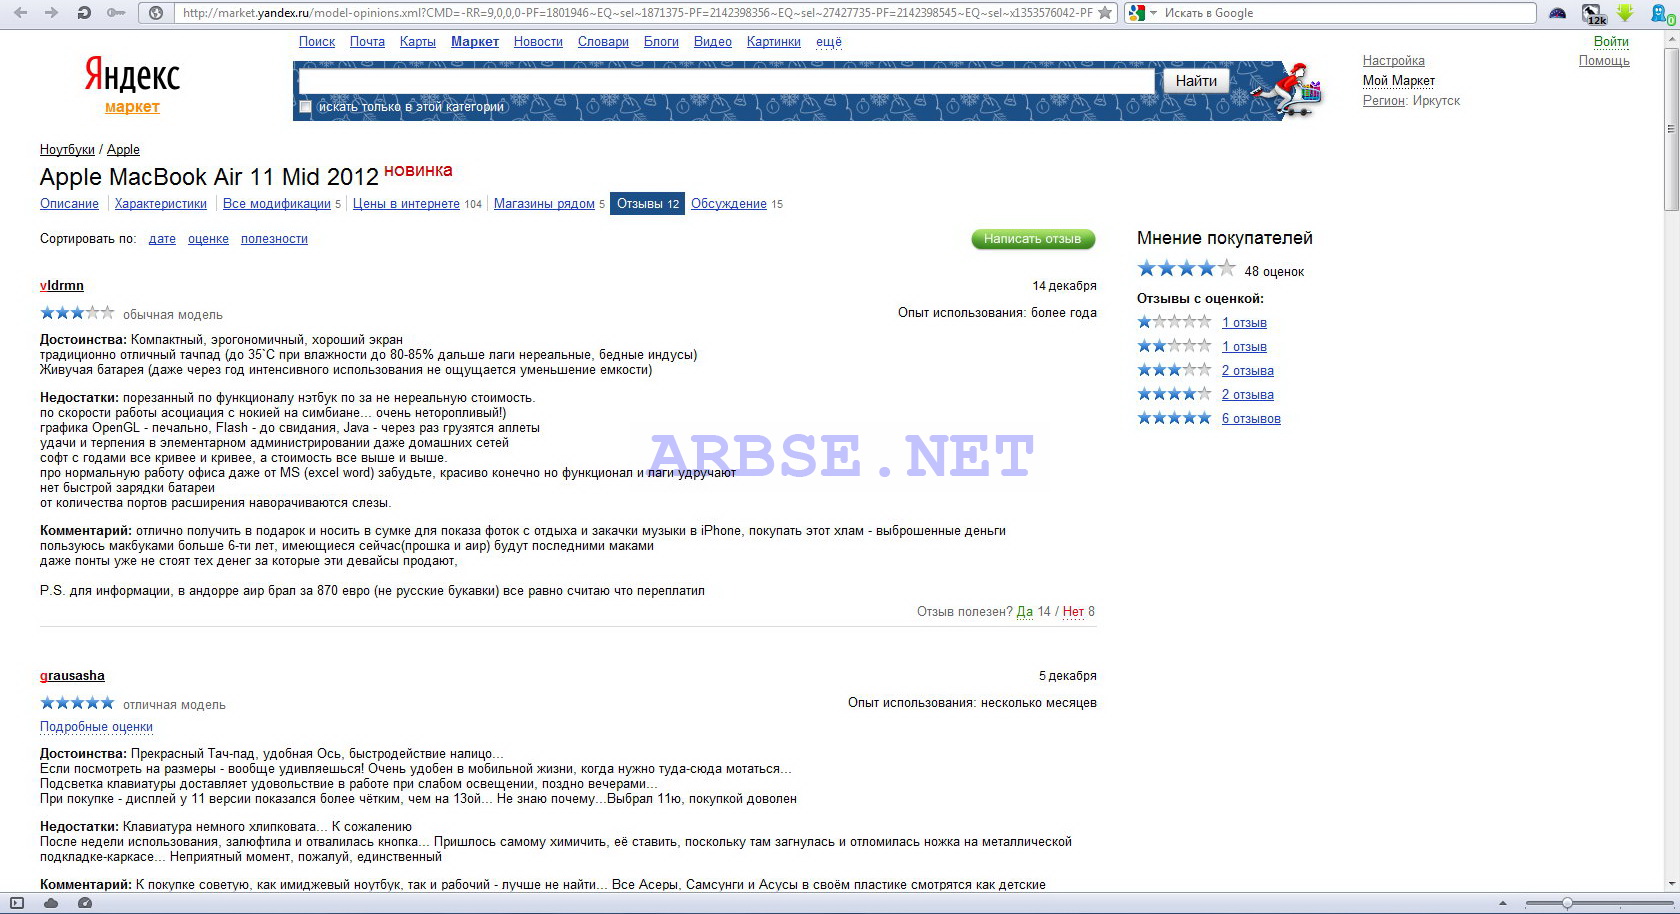Open the Настройка settings link

[x=1394, y=61]
